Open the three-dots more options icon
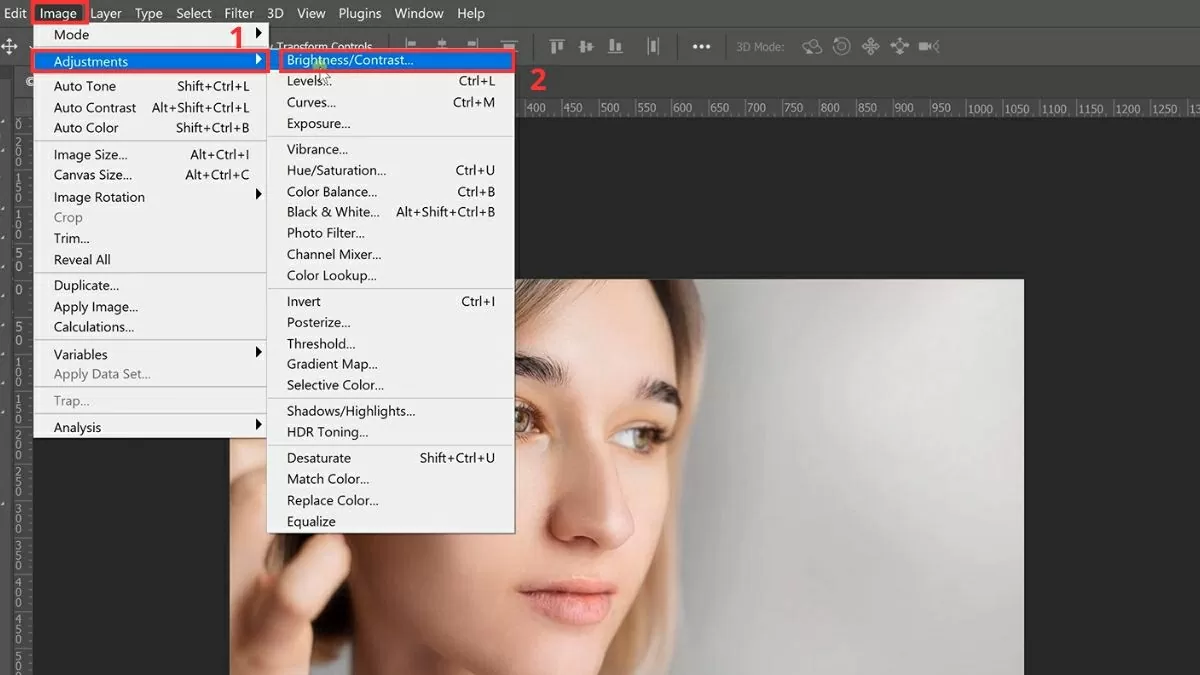 tap(701, 46)
